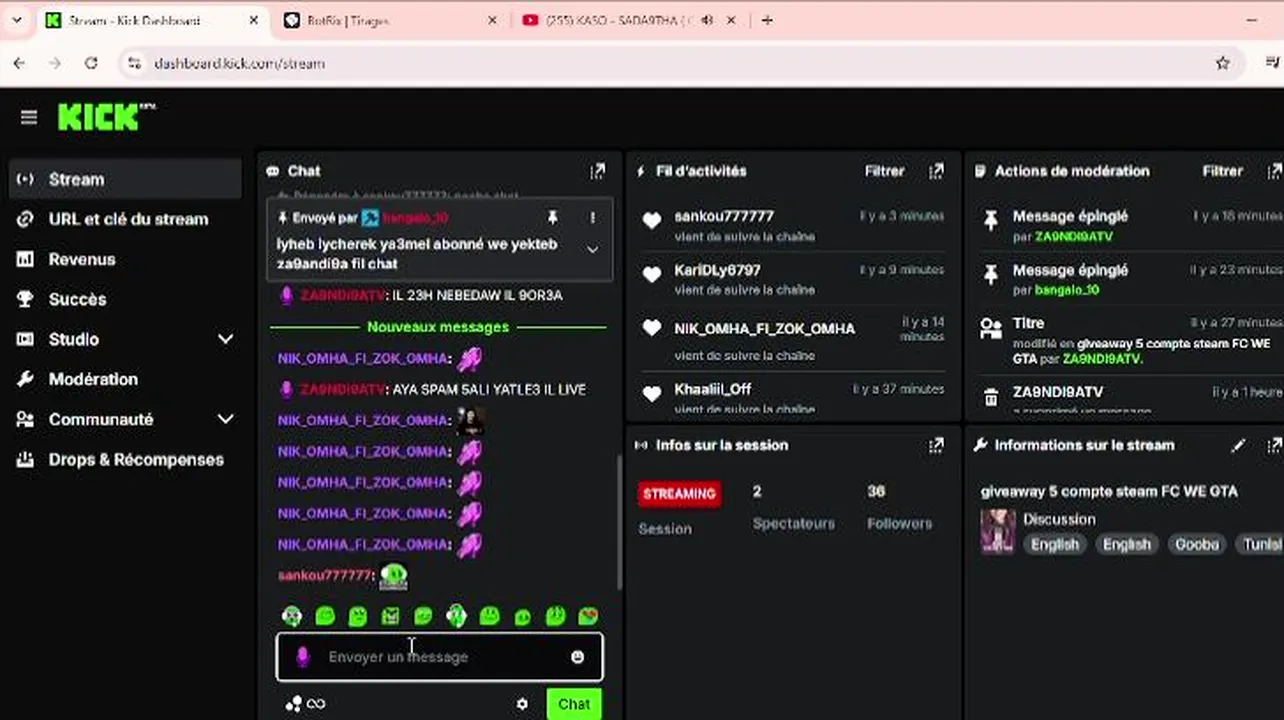
Task: Open the browser tab search dropdown
Action: point(16,20)
